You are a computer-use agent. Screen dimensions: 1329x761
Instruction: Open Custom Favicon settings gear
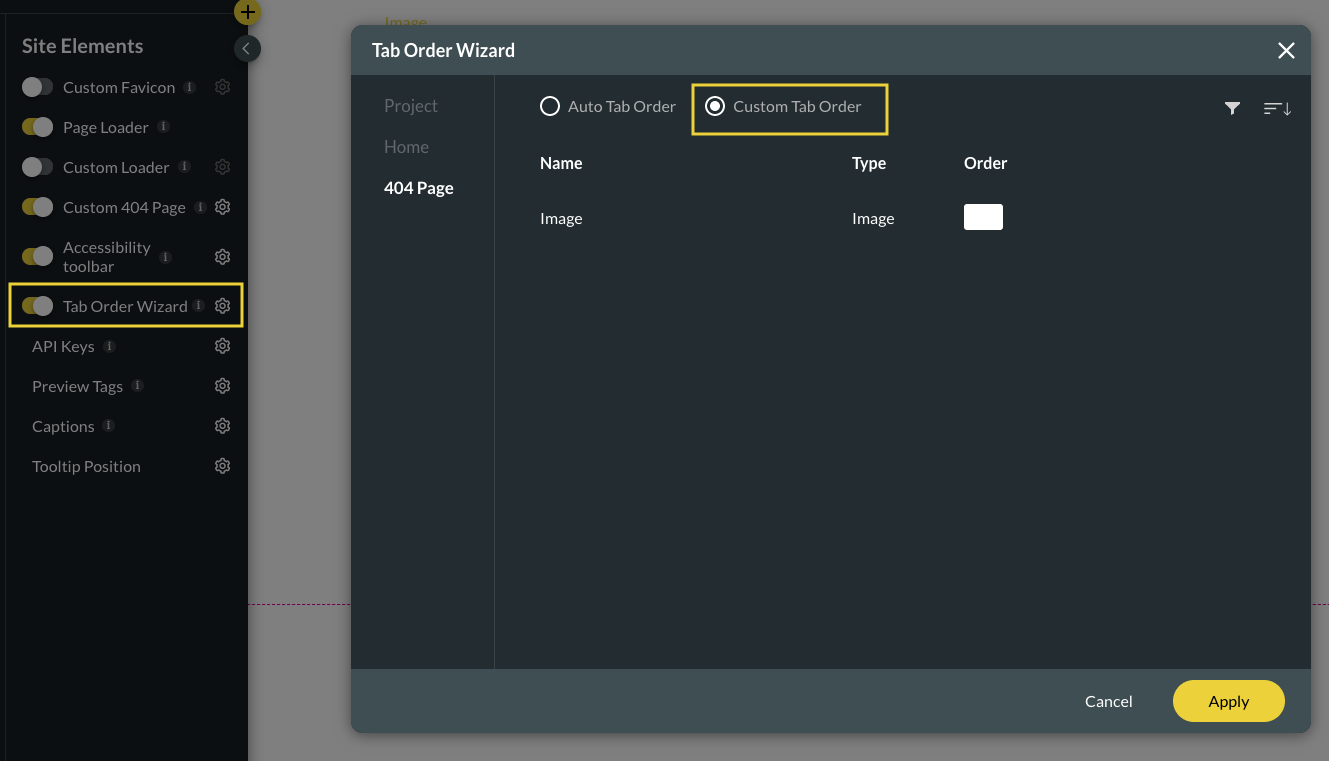pyautogui.click(x=223, y=87)
